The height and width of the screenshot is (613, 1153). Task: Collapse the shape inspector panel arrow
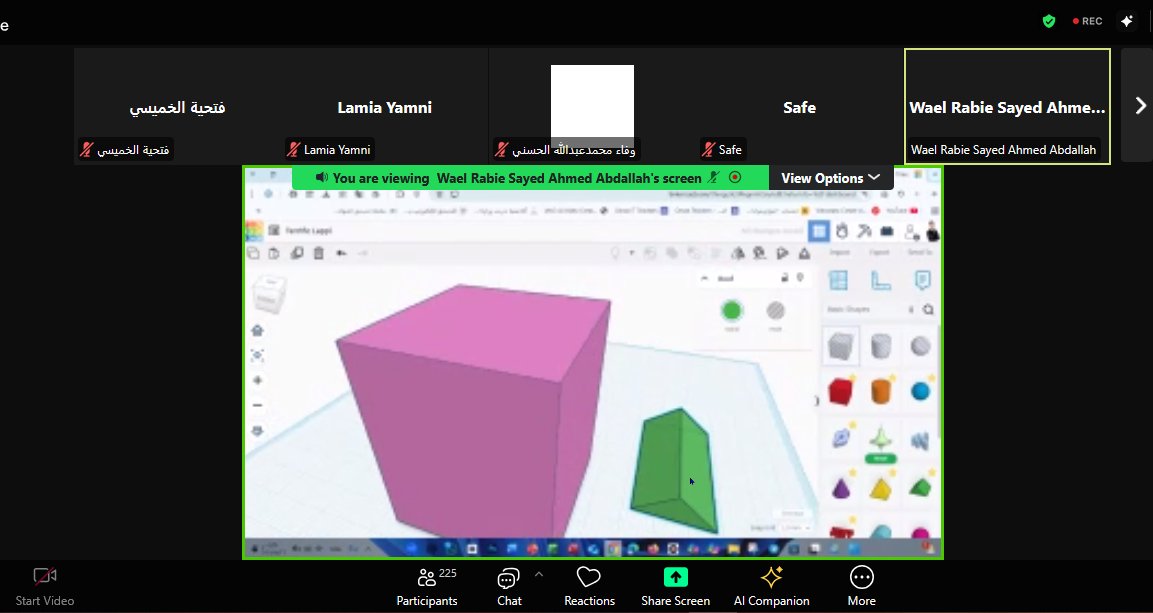tap(704, 278)
